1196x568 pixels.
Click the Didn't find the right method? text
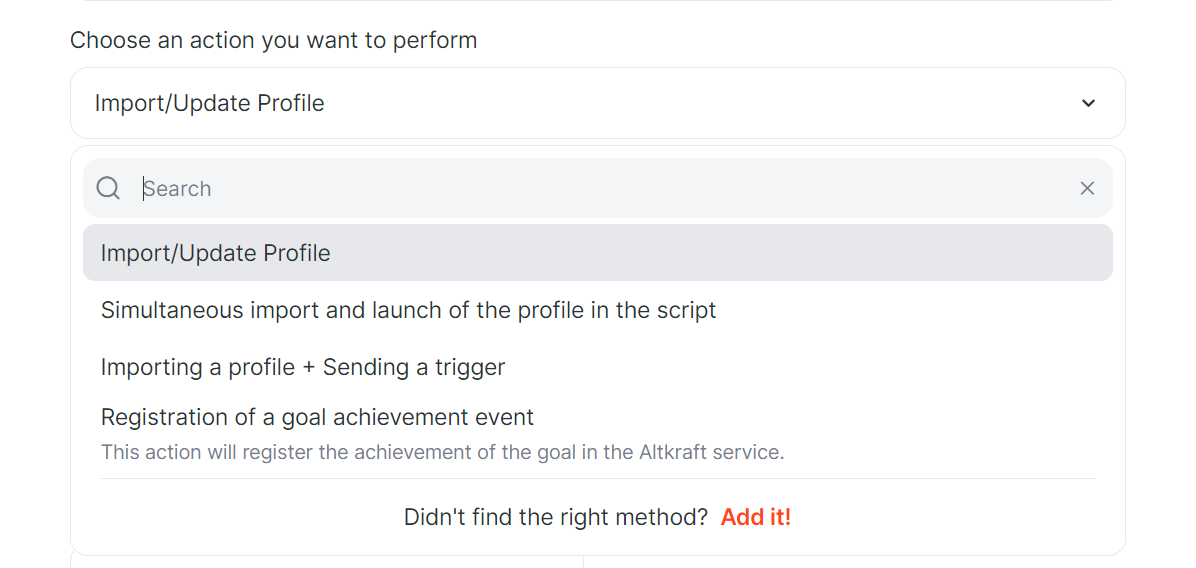click(x=556, y=518)
